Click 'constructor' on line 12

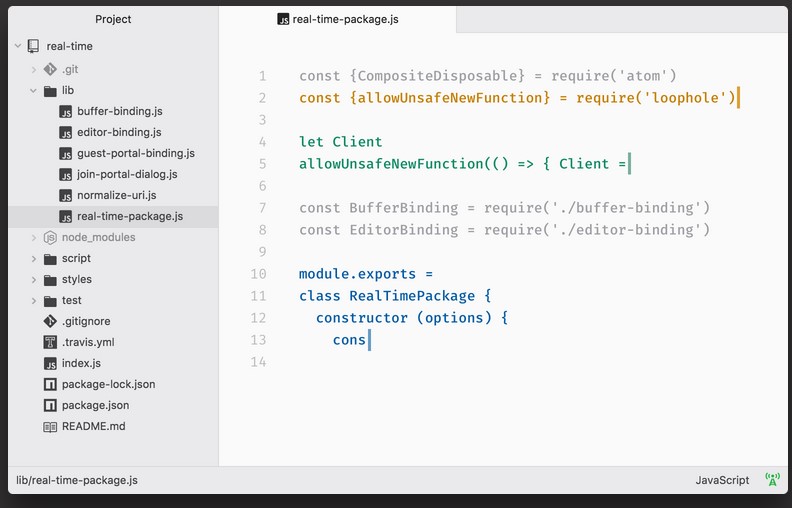(x=362, y=318)
